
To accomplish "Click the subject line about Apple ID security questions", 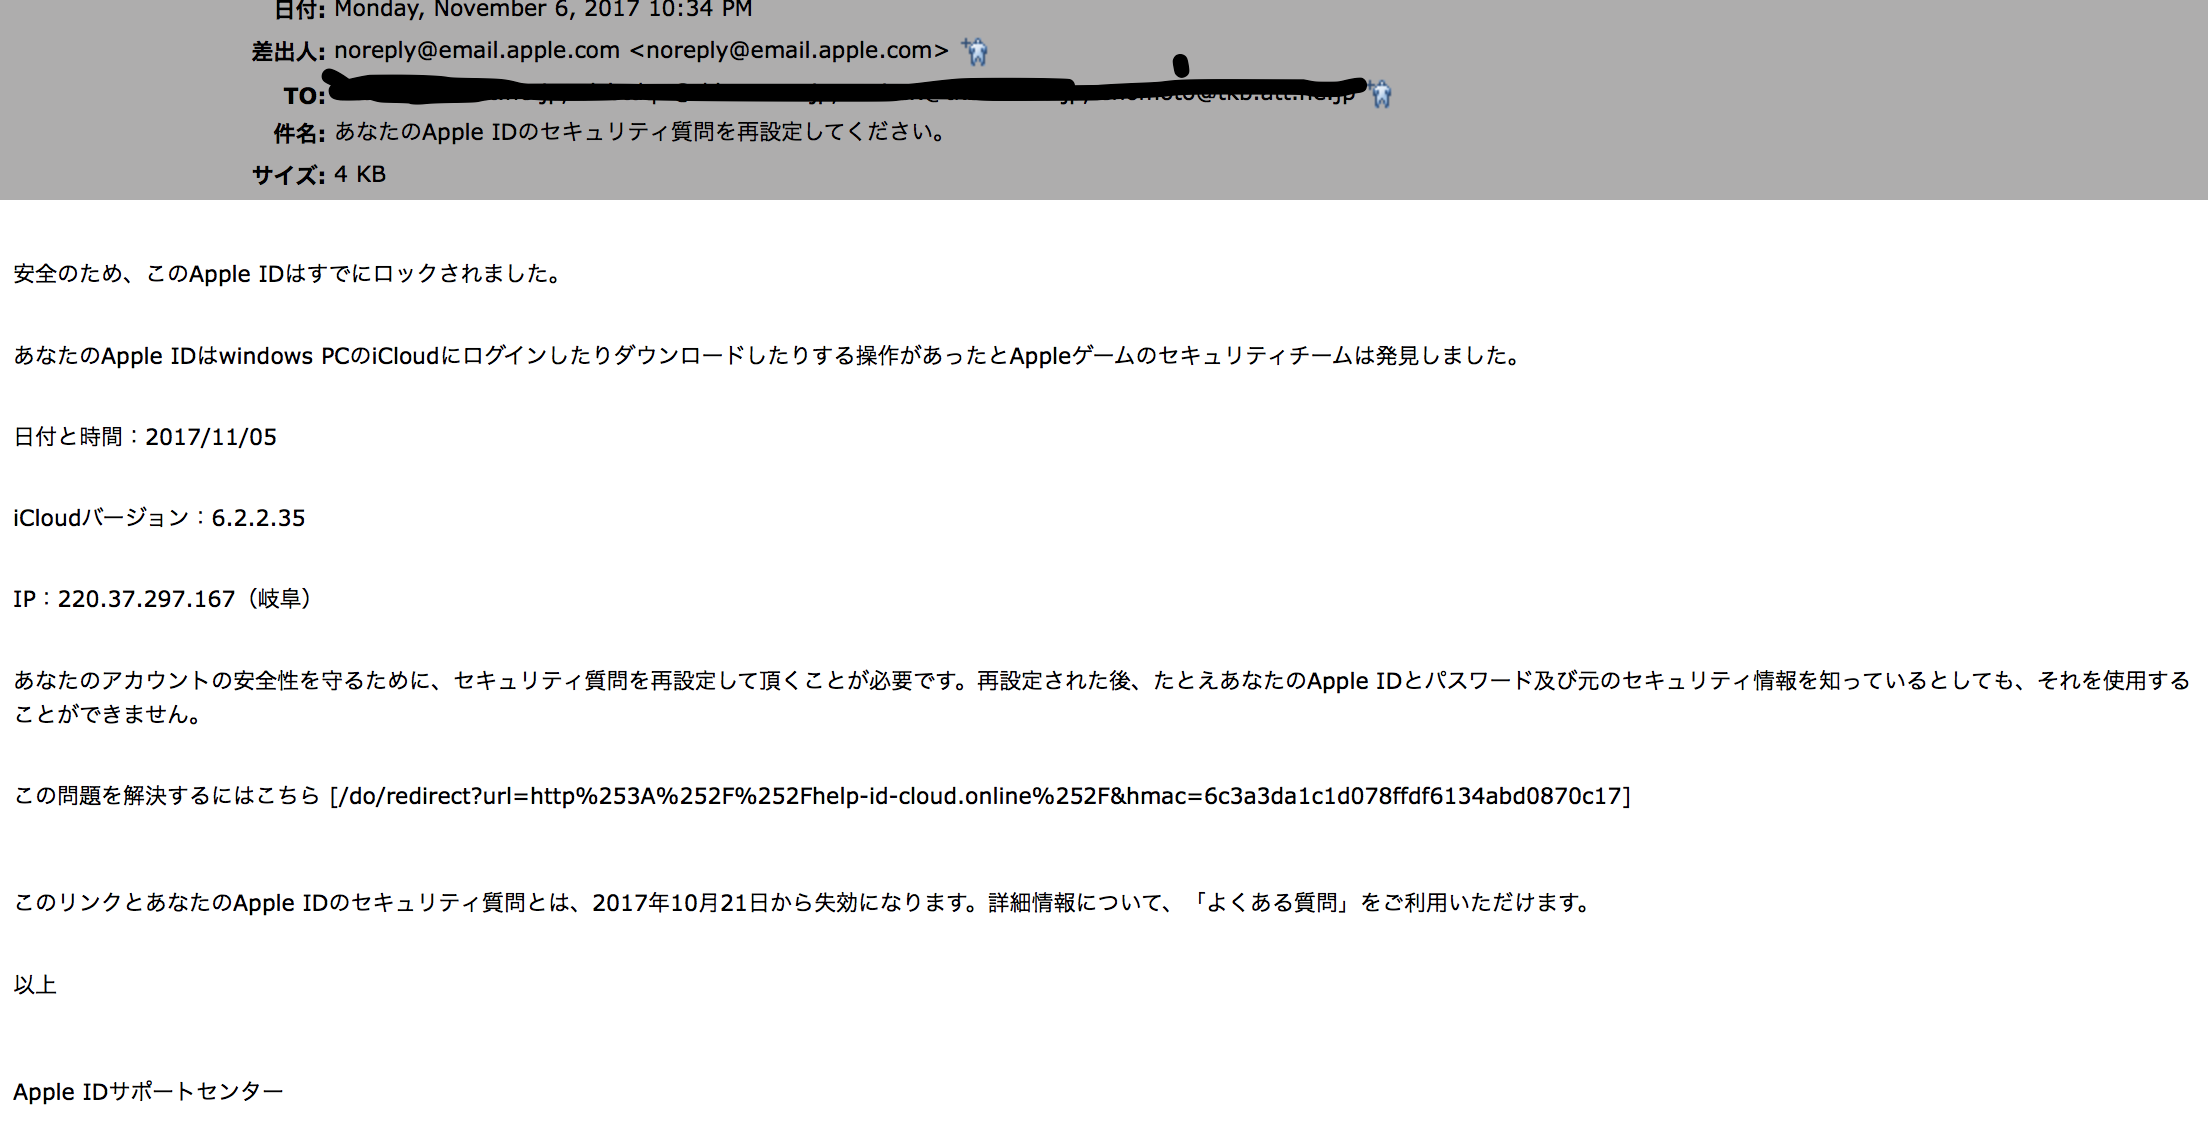I will [640, 132].
